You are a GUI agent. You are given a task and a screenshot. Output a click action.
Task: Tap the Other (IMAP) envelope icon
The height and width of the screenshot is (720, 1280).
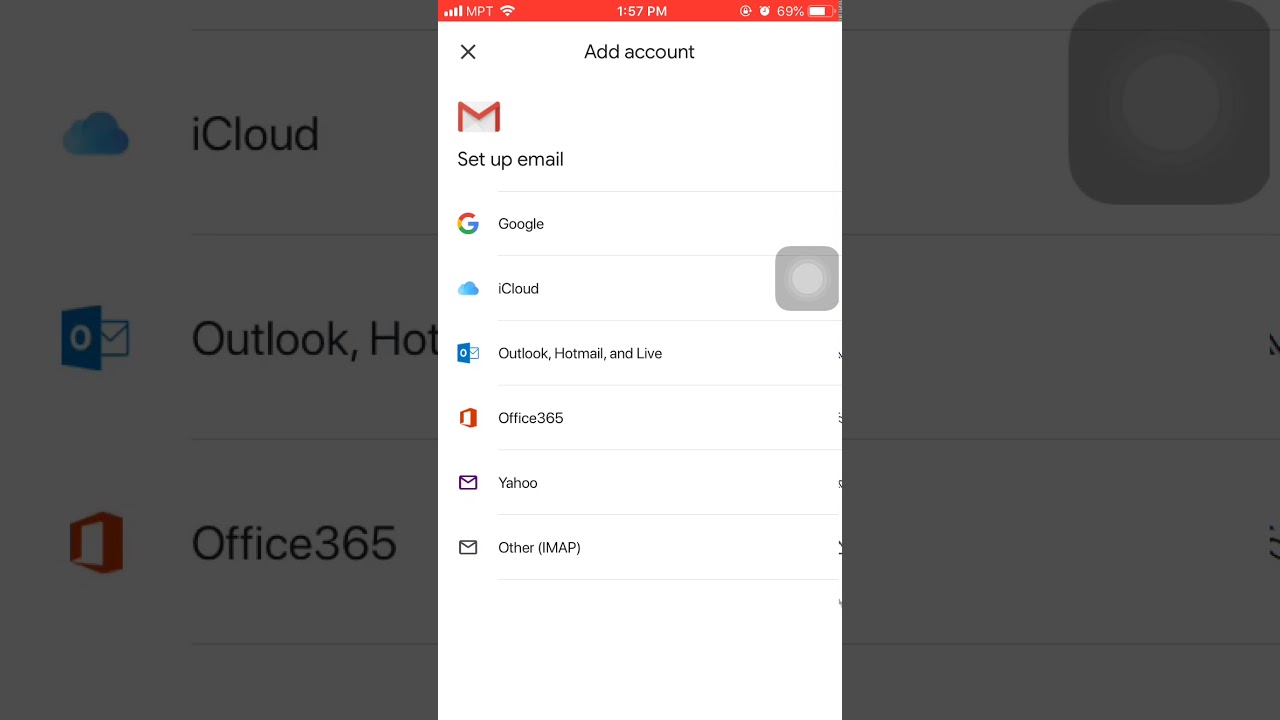[x=468, y=547]
